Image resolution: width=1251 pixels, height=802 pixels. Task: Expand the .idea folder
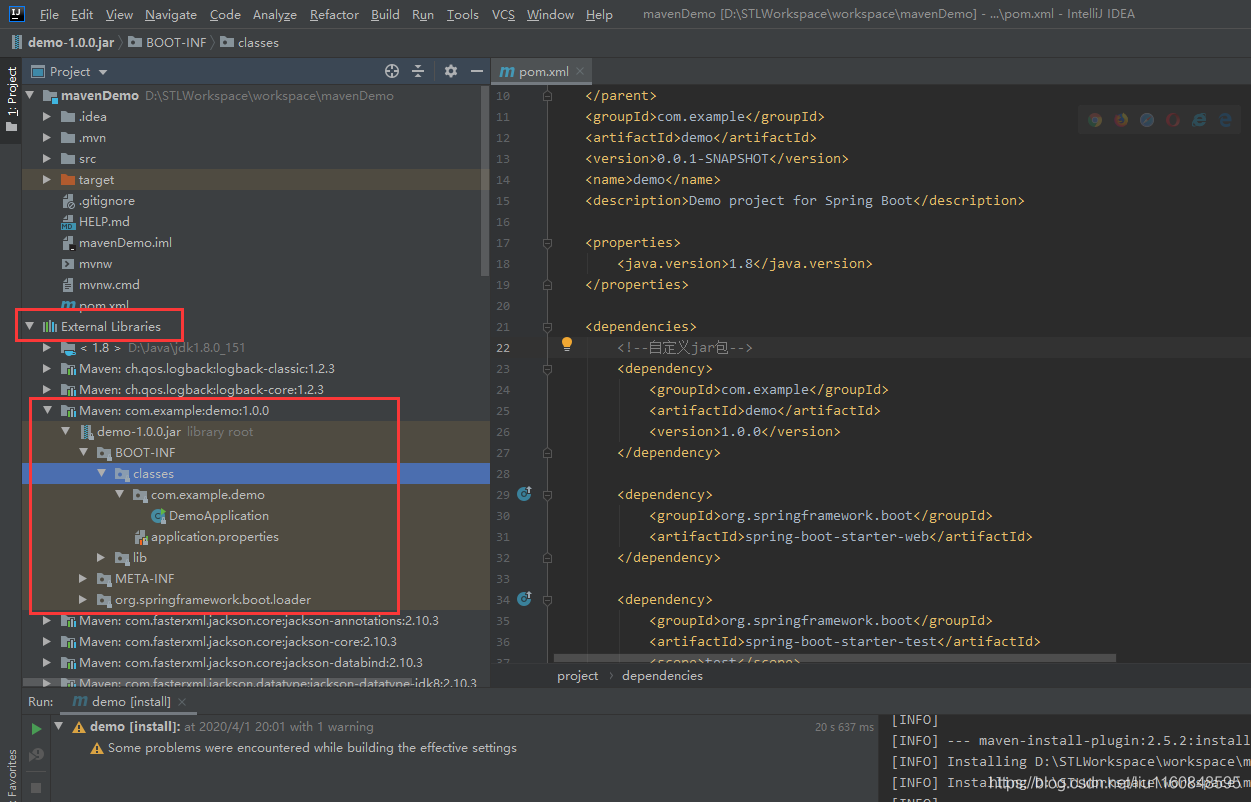47,117
